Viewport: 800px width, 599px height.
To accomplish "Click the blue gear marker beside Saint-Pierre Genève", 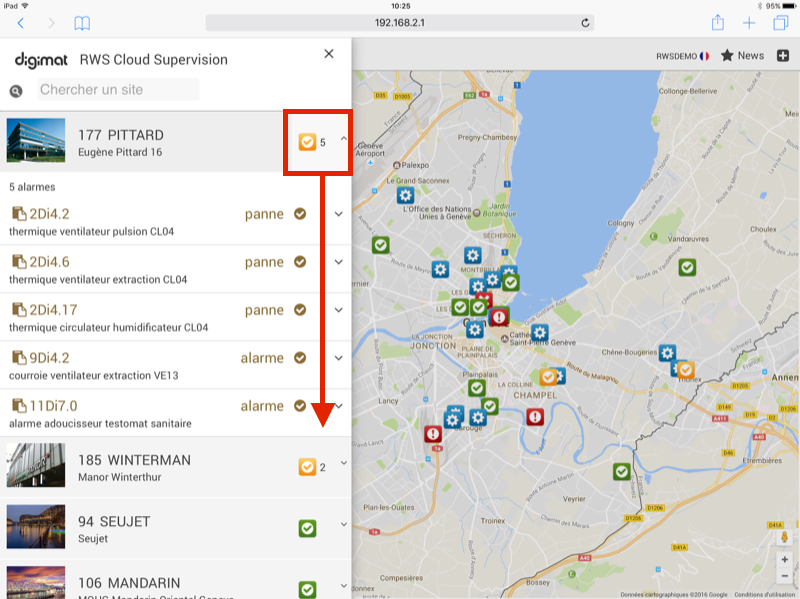I will point(539,333).
